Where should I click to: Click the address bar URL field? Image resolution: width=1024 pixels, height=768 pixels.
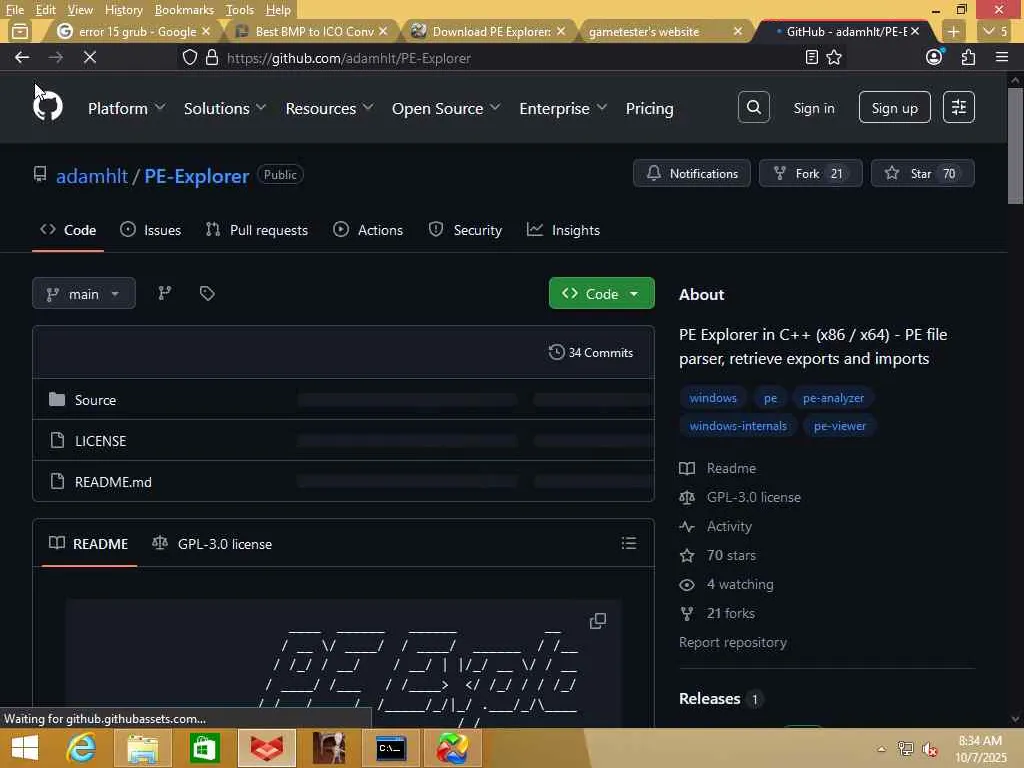click(x=509, y=57)
